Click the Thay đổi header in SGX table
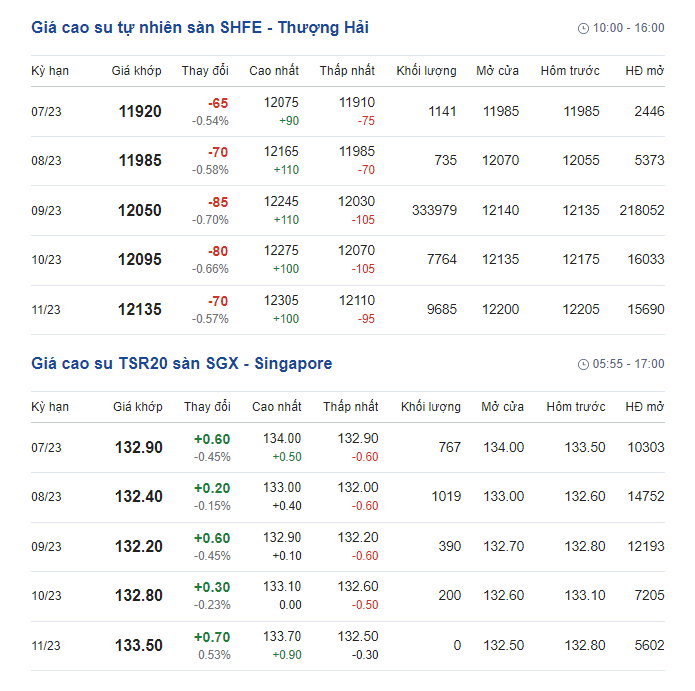This screenshot has height=691, width=695. (x=207, y=407)
